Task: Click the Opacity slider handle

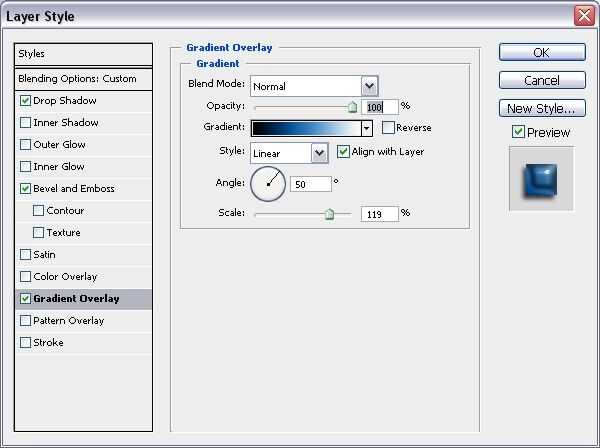Action: [x=352, y=108]
